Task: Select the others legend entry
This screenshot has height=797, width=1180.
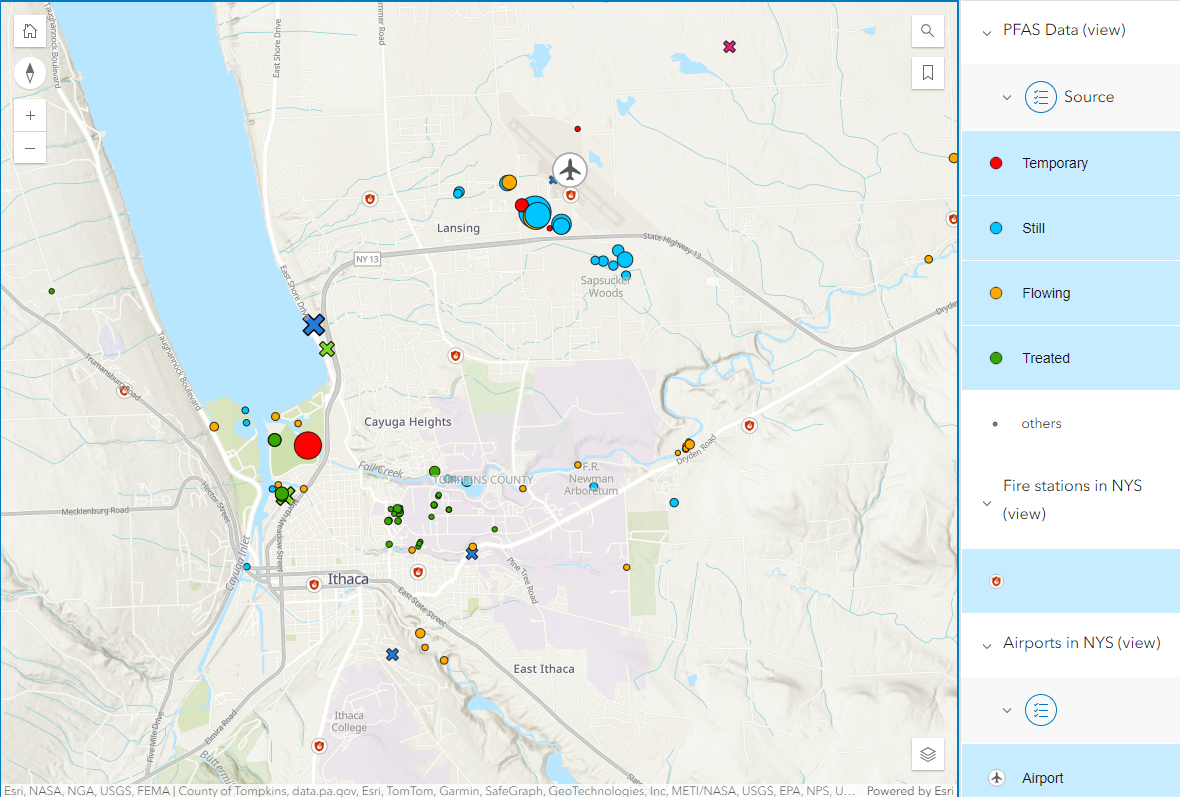Action: coord(995,423)
